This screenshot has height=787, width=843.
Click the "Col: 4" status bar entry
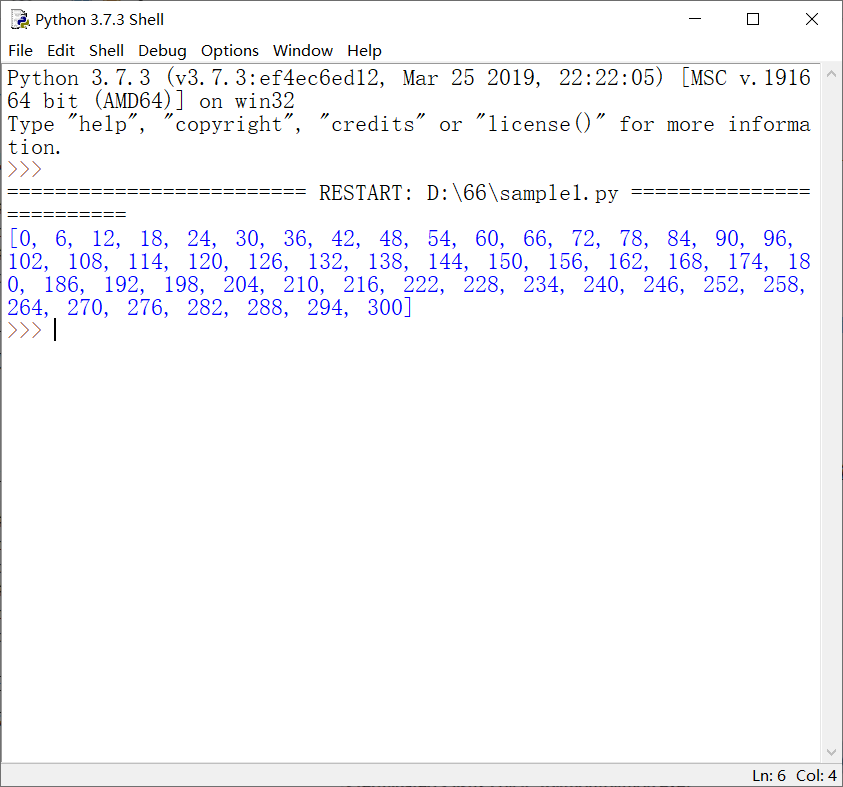tap(816, 776)
